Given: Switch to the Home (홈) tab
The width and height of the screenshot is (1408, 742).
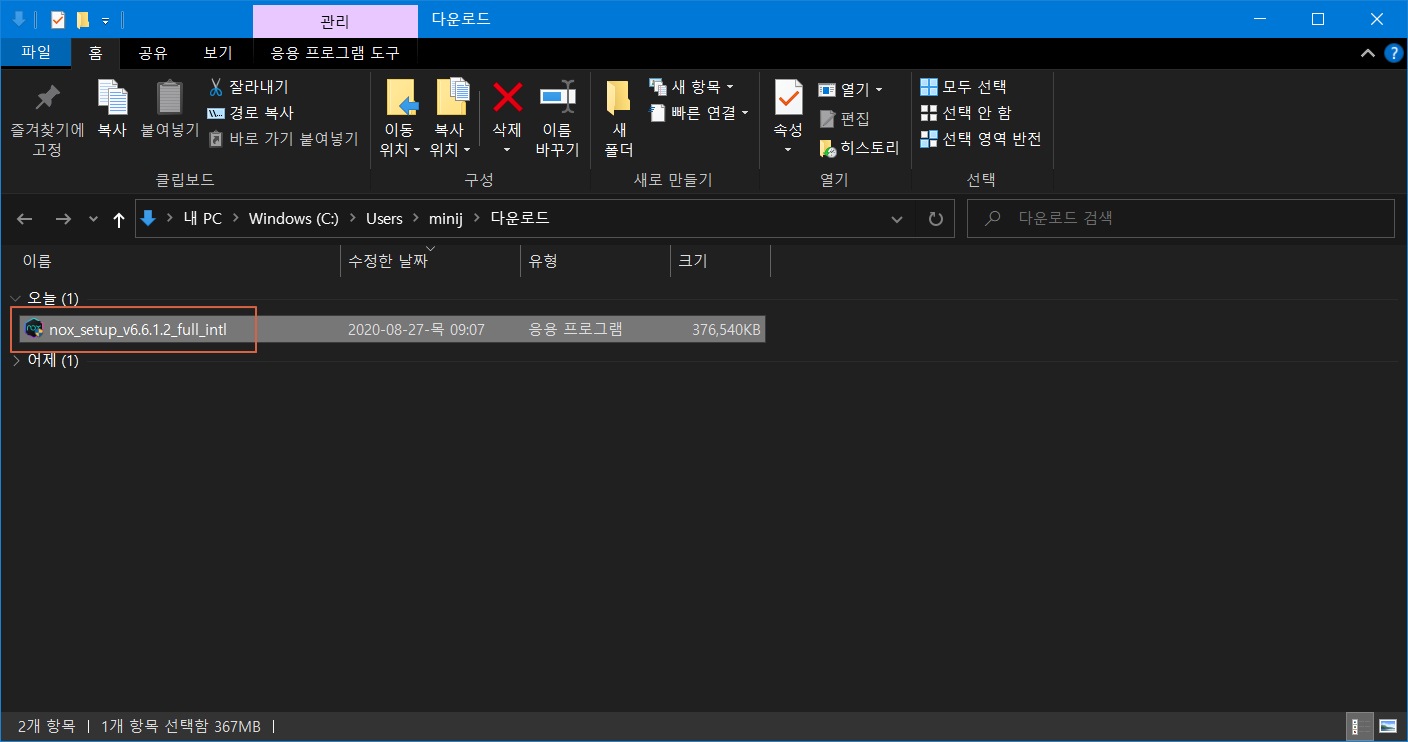Looking at the screenshot, I should click(x=95, y=53).
